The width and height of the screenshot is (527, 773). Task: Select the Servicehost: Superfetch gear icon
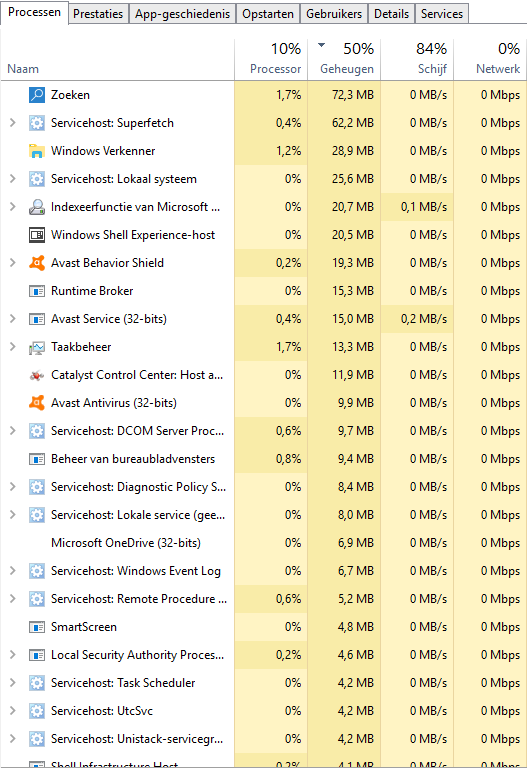pyautogui.click(x=37, y=123)
